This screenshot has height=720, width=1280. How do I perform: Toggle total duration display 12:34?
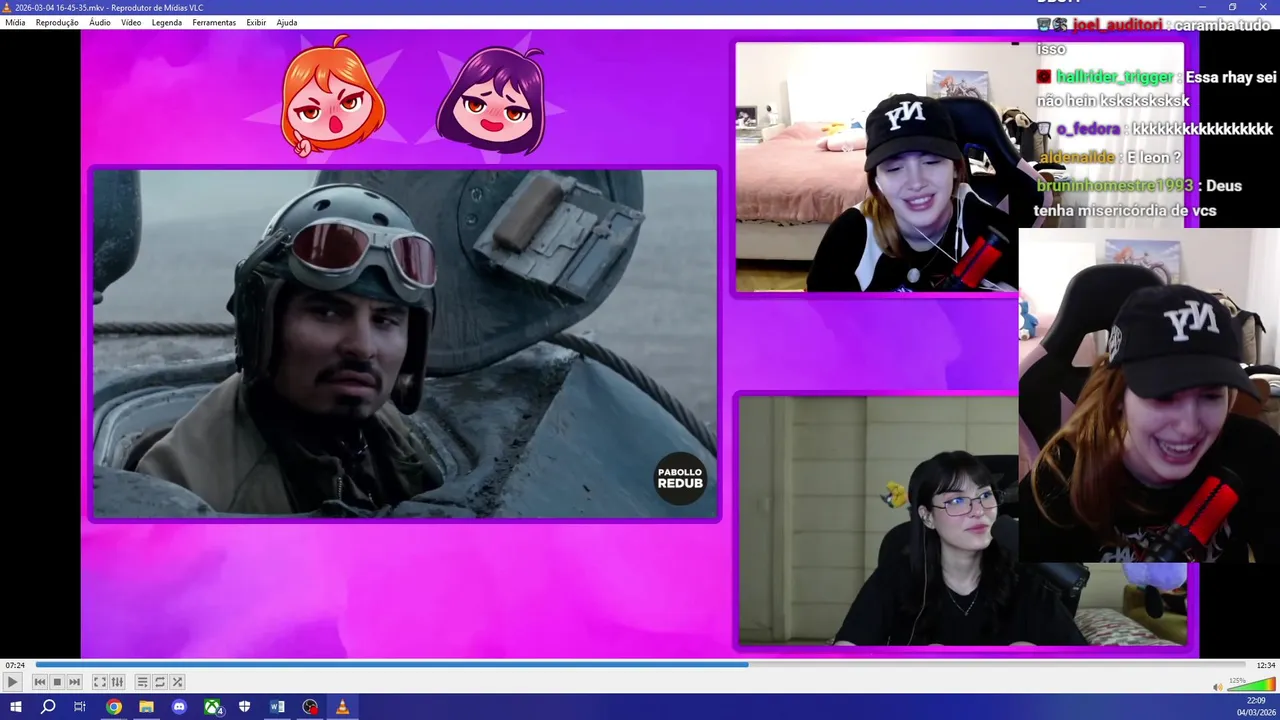(1266, 665)
